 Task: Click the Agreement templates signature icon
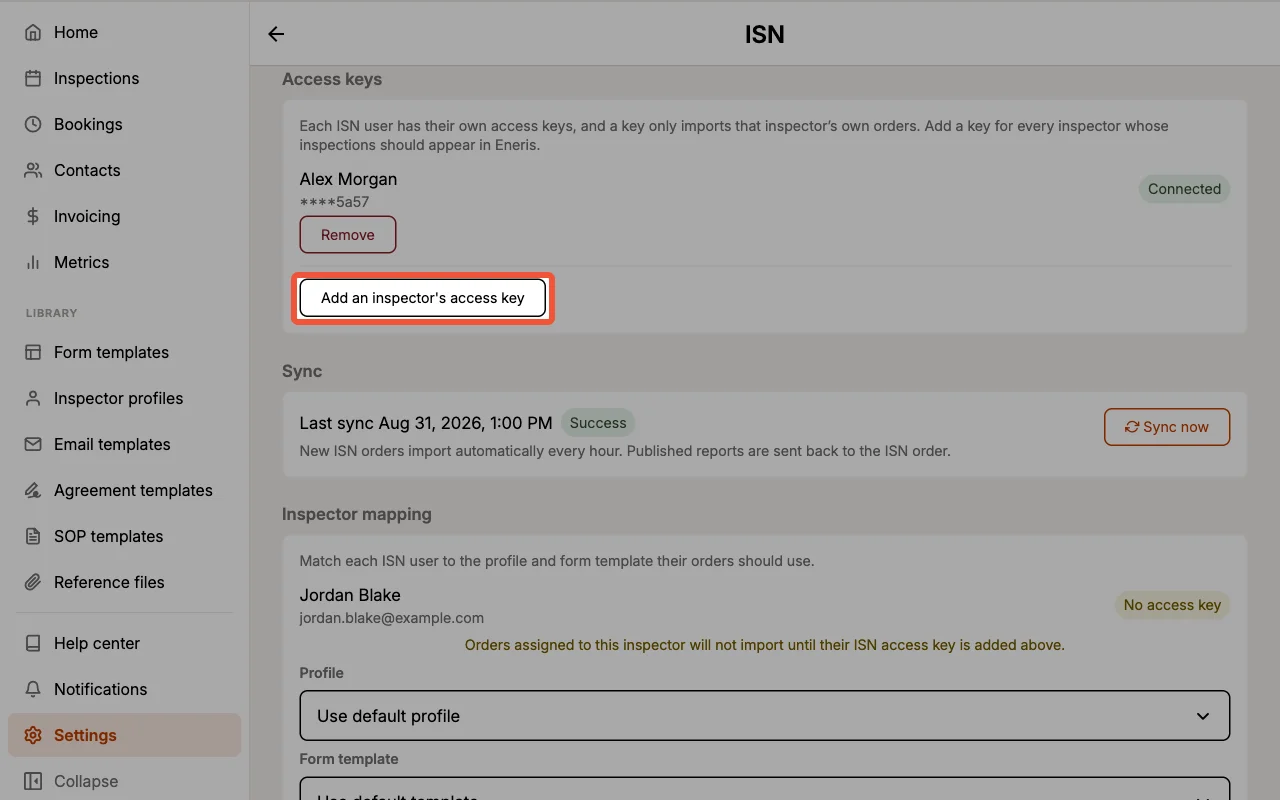click(33, 490)
